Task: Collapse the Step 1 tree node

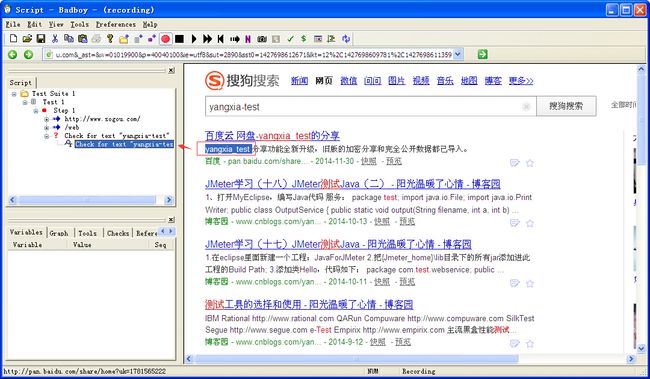Action: 36,111
